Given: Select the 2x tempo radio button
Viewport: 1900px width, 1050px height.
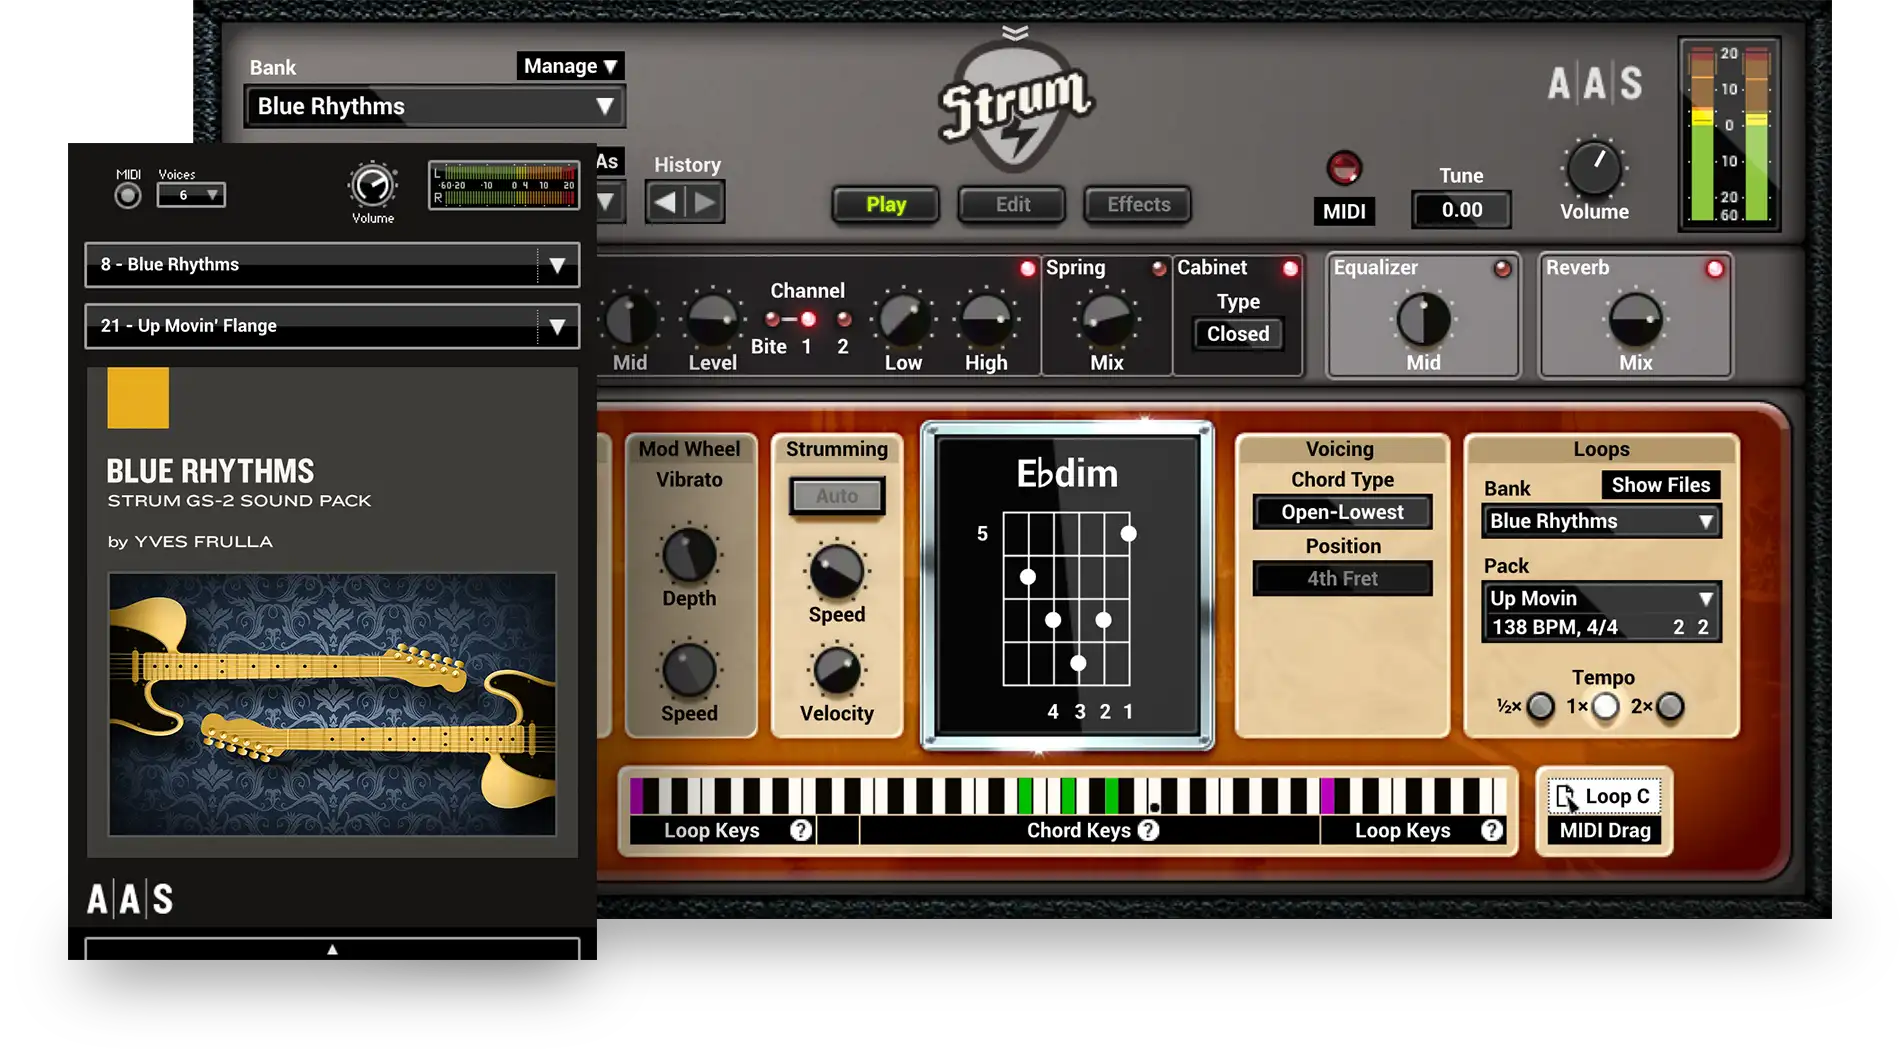Looking at the screenshot, I should [1670, 707].
